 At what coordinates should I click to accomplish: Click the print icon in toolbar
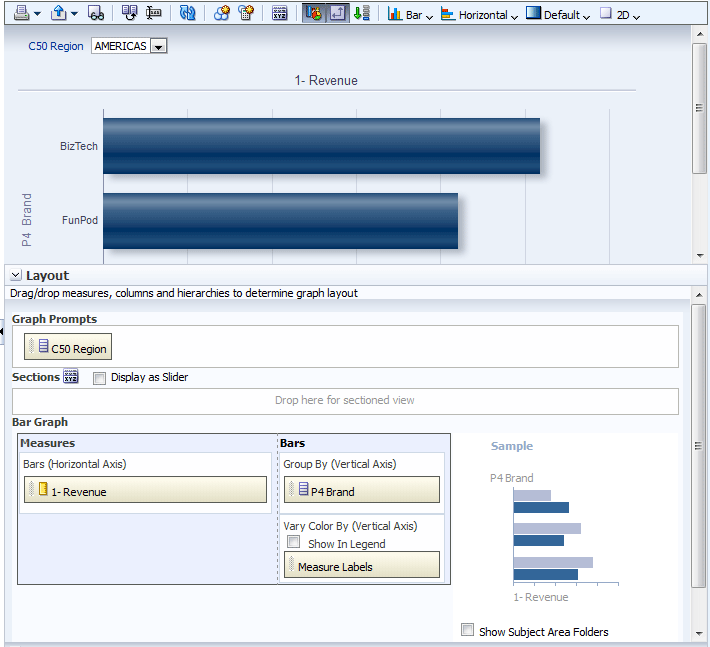[21, 14]
